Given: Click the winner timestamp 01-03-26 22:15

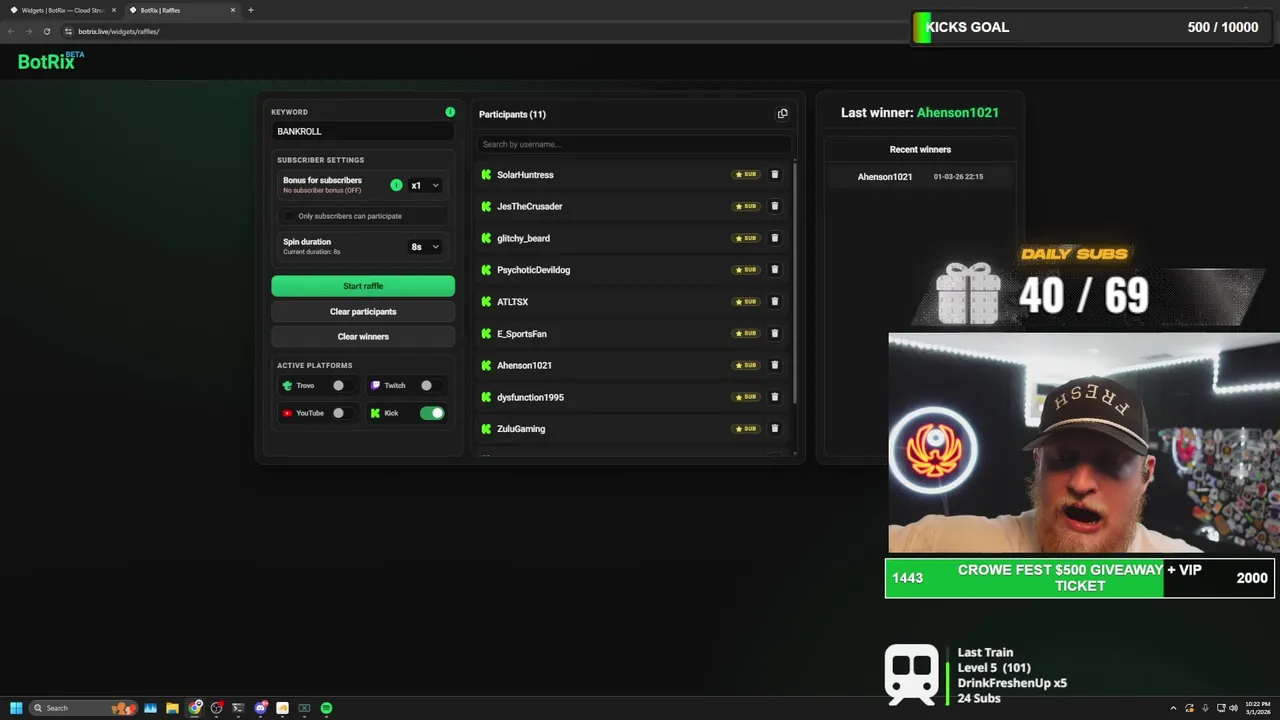Looking at the screenshot, I should [958, 177].
